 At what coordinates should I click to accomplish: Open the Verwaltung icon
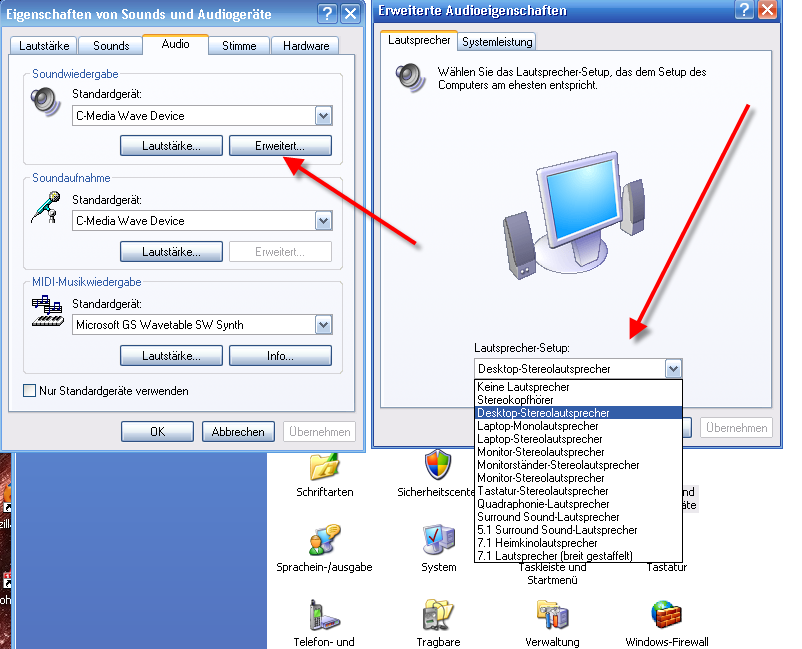click(552, 615)
